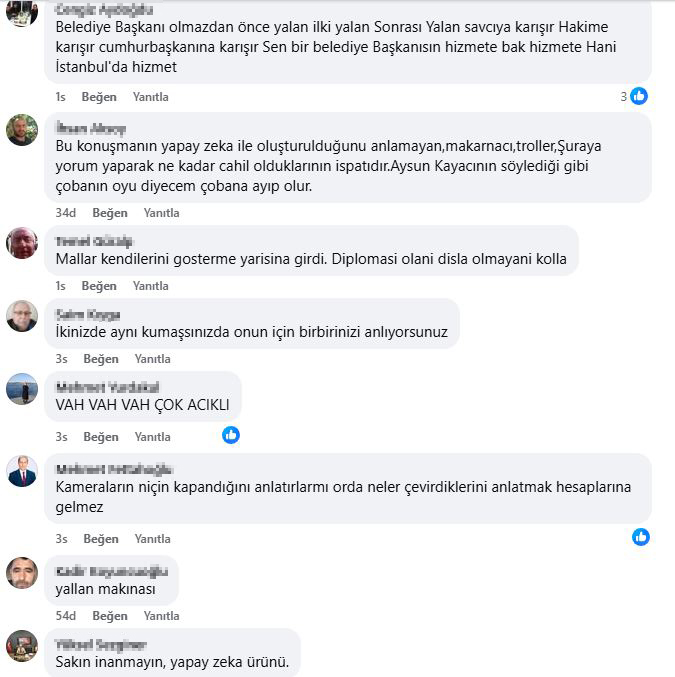Click like reaction icon with count 3
This screenshot has width=675, height=677.
(x=639, y=96)
